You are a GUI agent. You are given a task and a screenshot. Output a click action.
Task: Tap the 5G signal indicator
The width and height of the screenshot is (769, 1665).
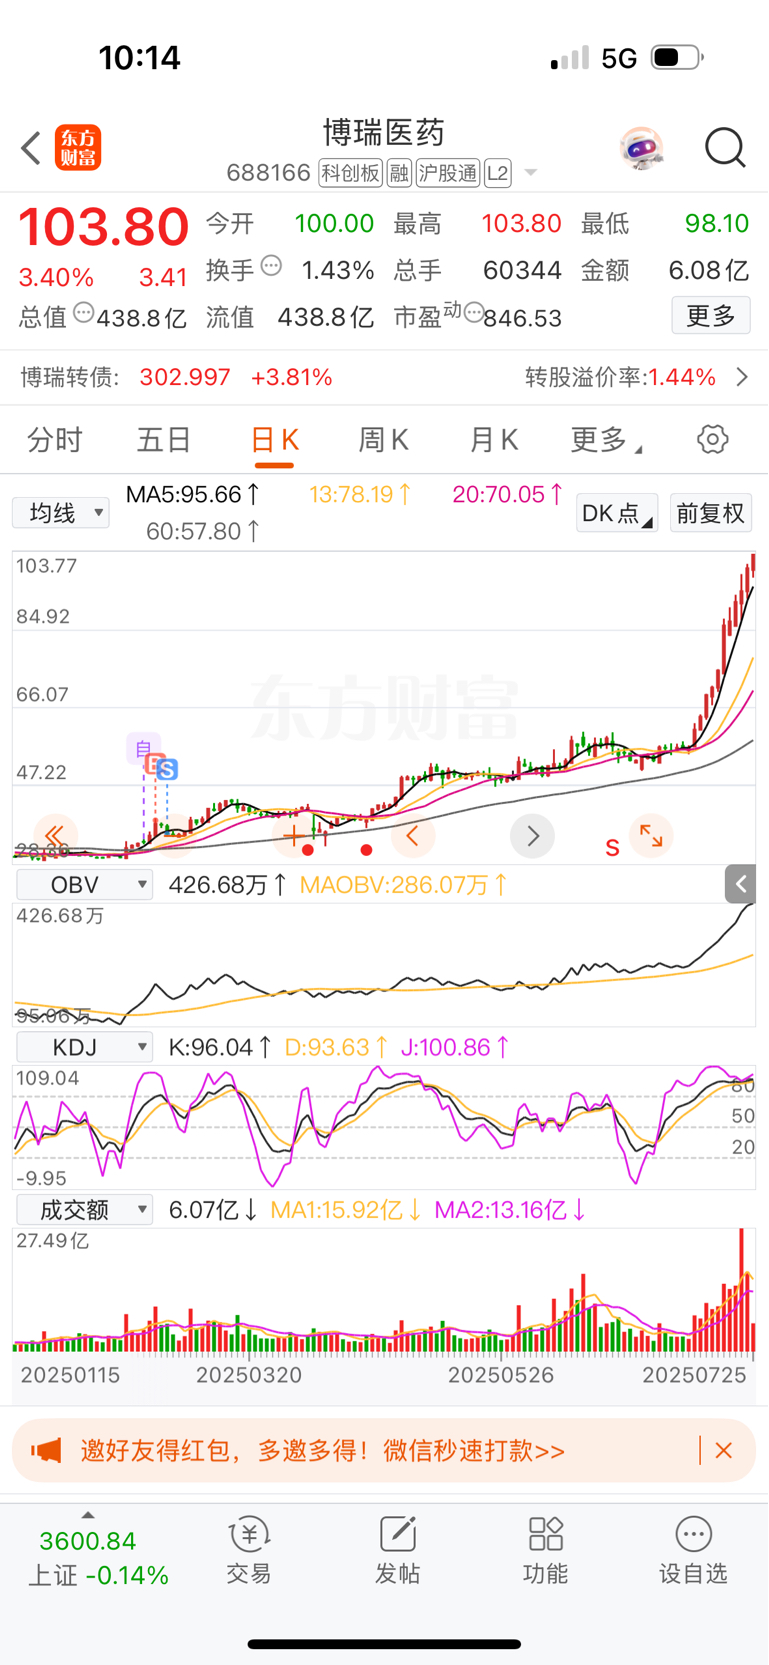click(x=619, y=58)
